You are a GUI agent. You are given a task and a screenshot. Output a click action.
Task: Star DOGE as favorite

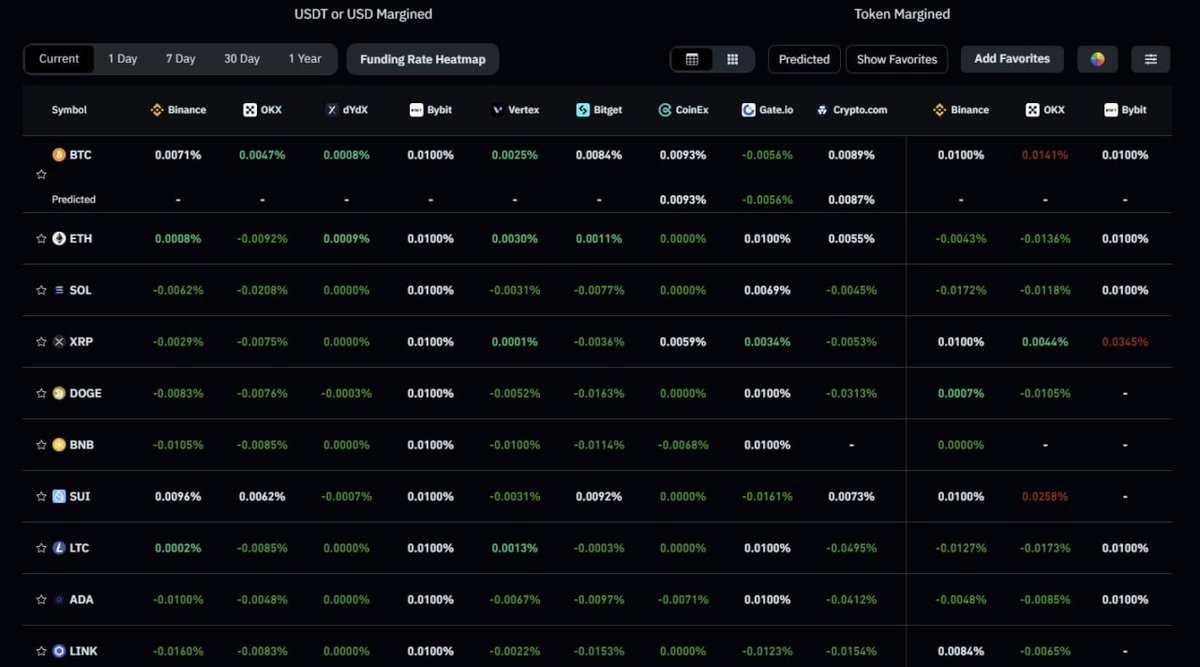pos(41,393)
